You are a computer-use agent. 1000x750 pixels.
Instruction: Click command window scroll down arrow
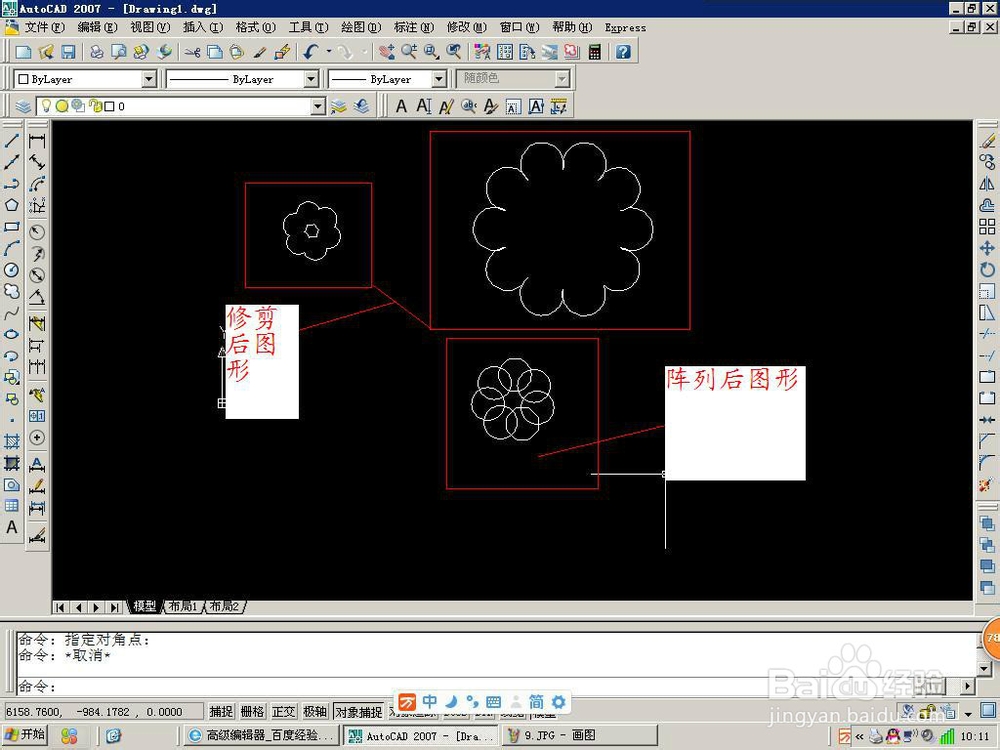coord(984,668)
